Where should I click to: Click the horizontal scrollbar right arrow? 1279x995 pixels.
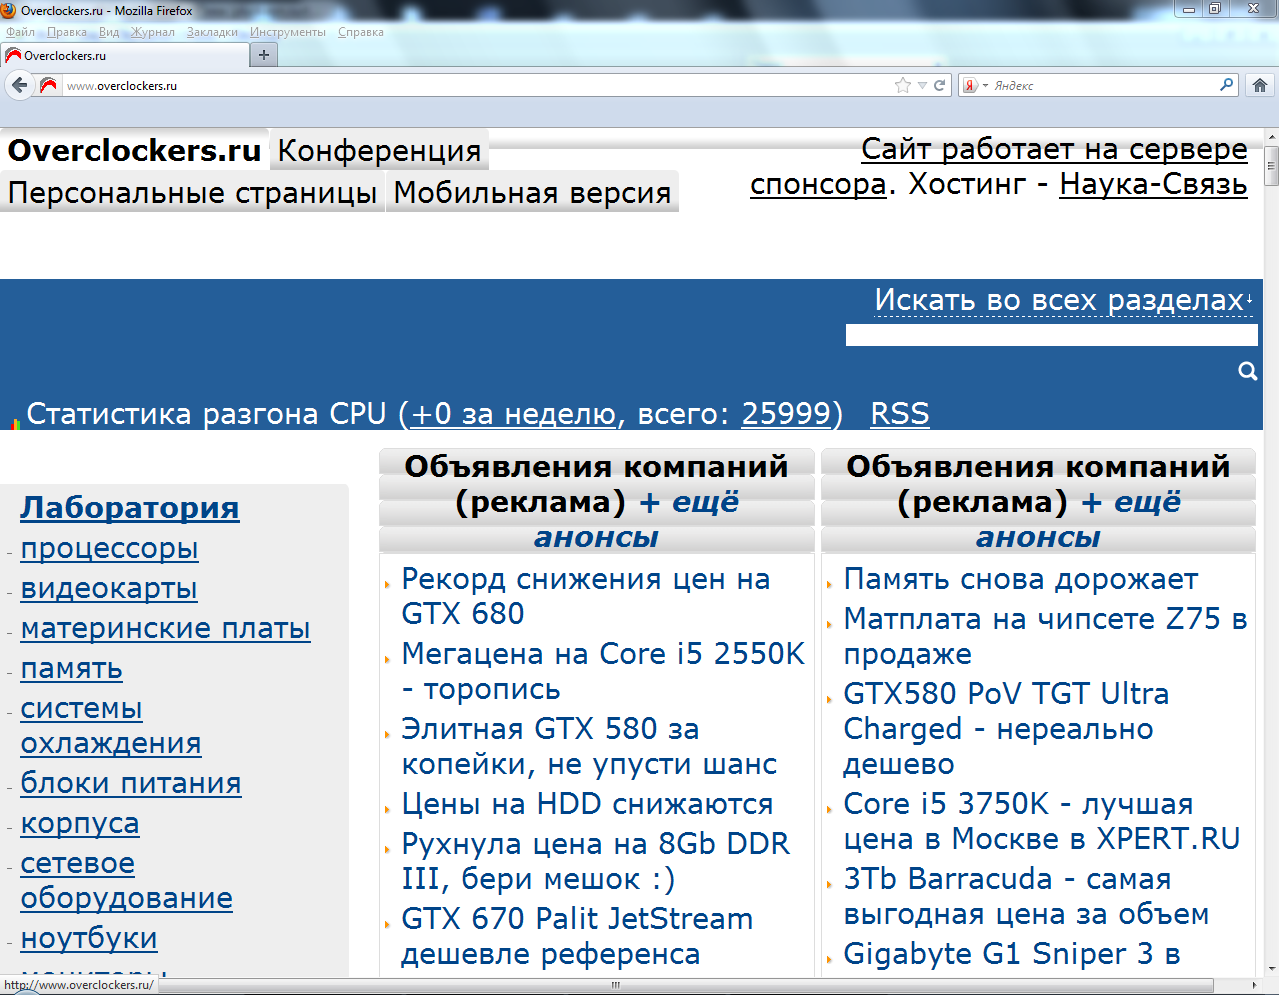1254,986
